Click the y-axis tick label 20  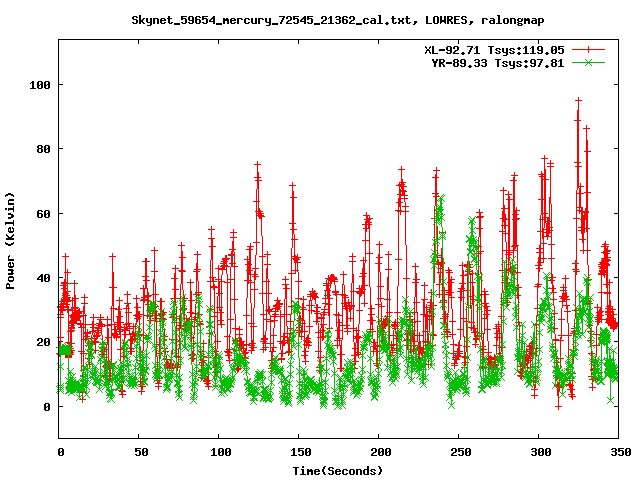click(x=44, y=342)
